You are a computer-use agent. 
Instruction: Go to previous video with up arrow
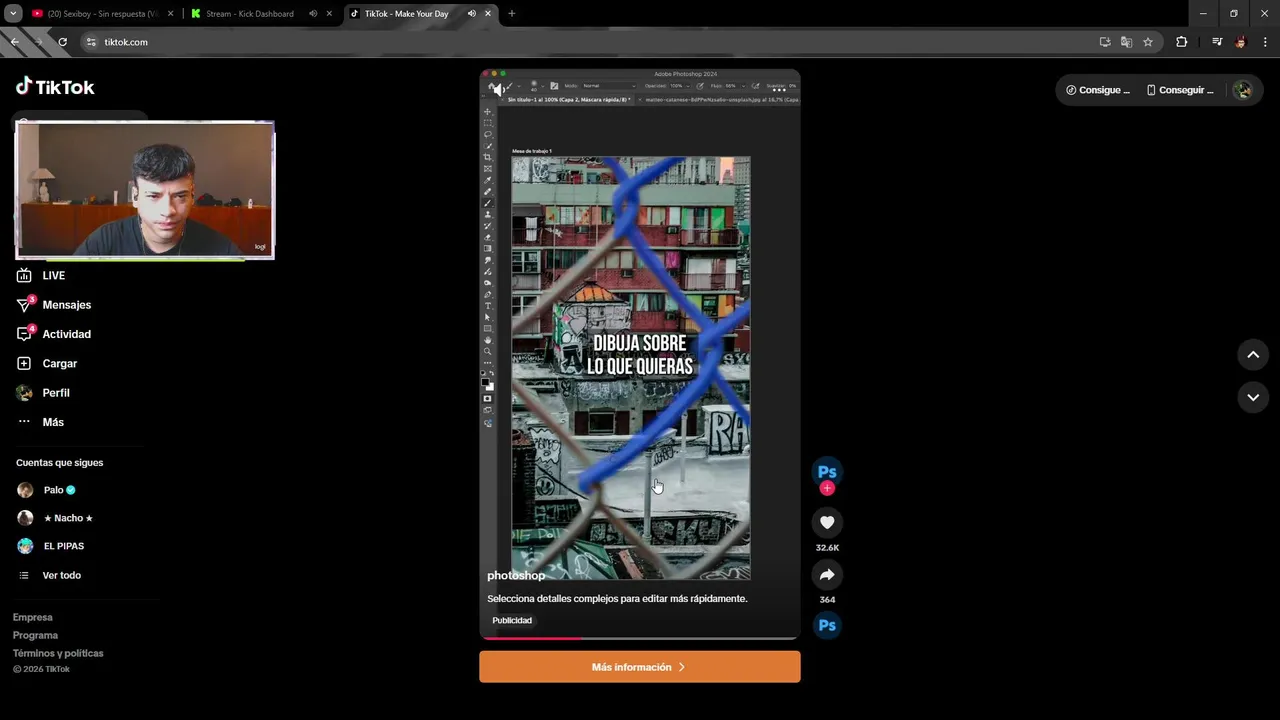pyautogui.click(x=1253, y=355)
